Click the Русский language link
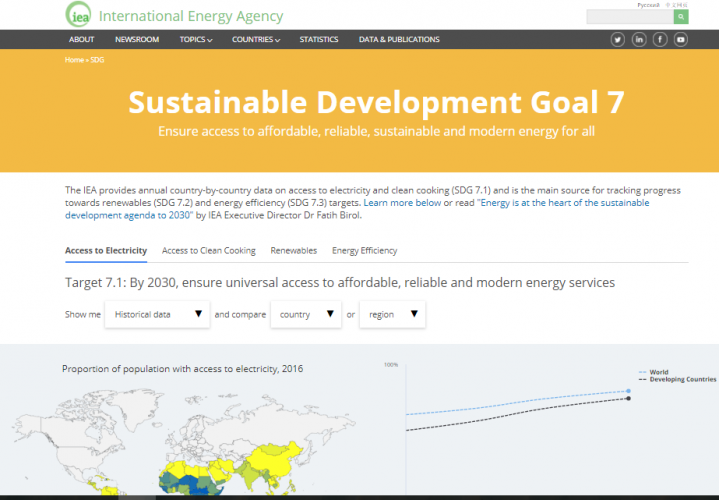 [x=648, y=5]
